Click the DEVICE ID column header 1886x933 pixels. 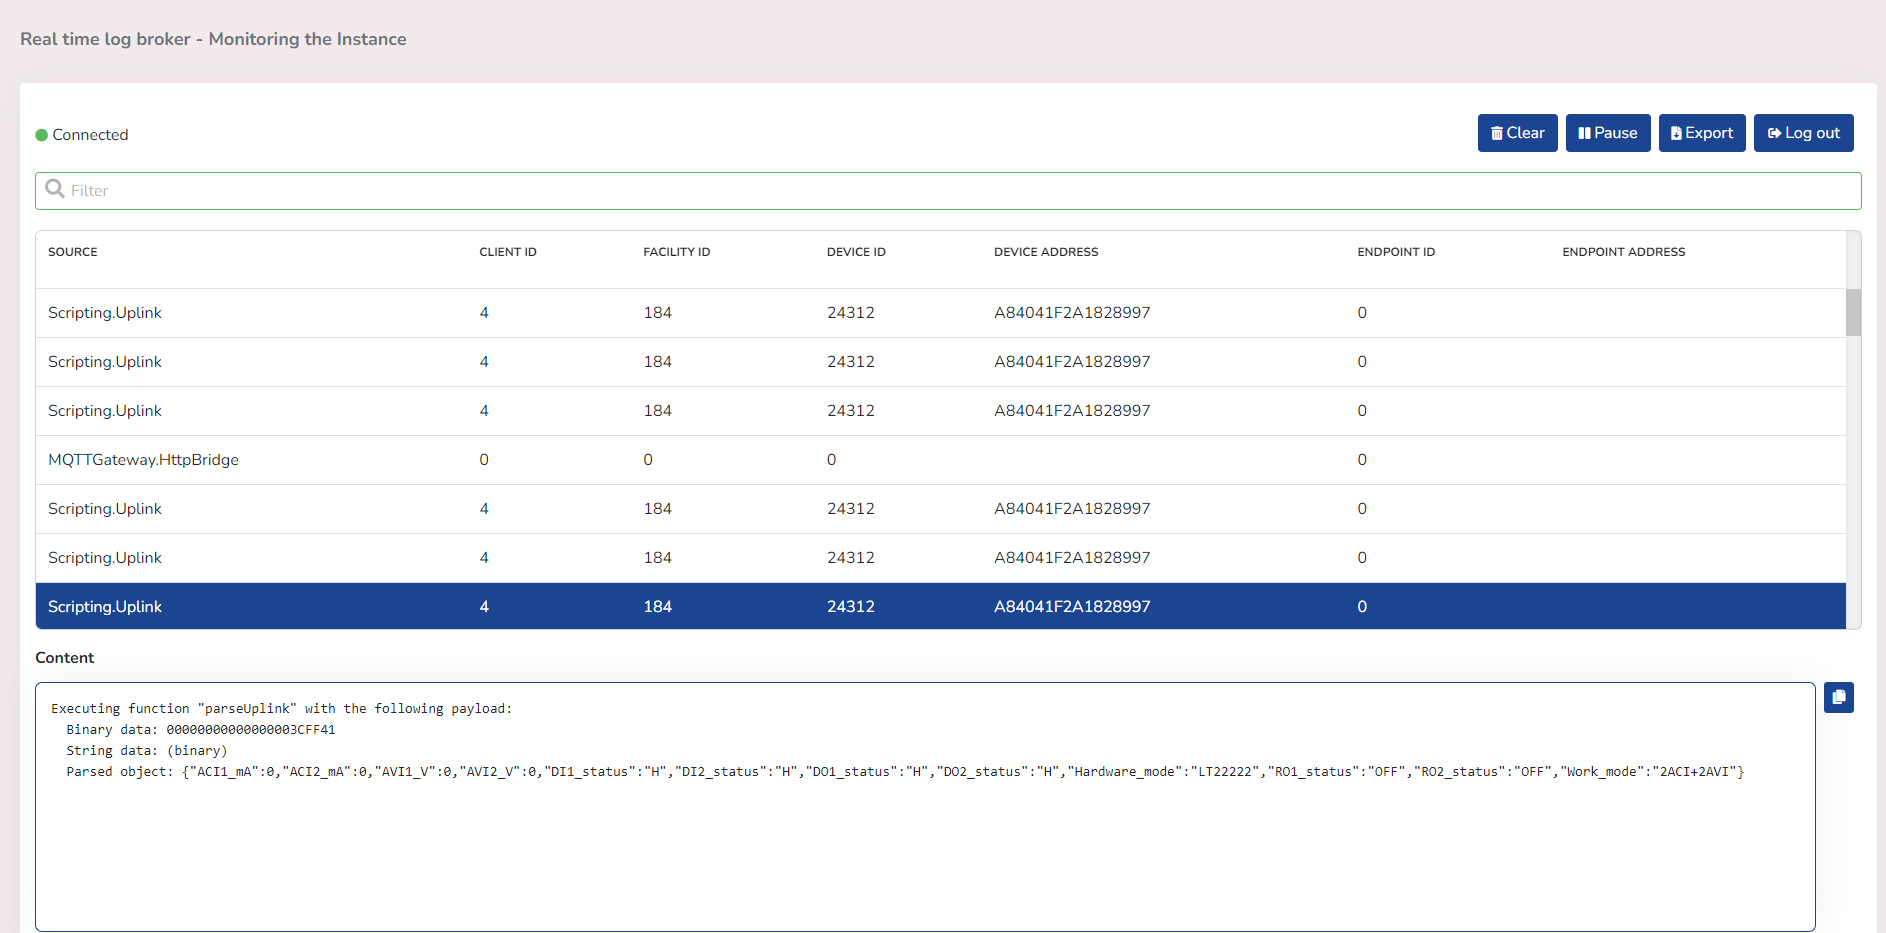(856, 252)
